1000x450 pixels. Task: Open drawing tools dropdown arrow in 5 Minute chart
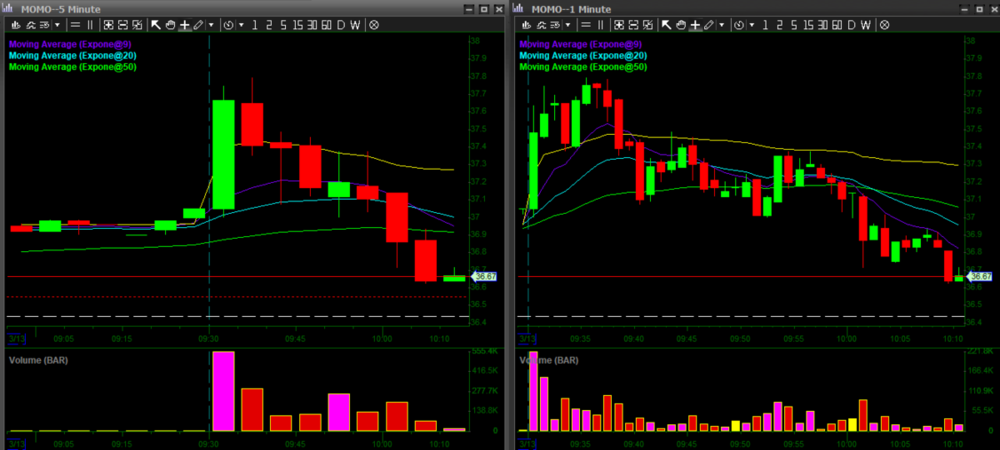coord(211,24)
